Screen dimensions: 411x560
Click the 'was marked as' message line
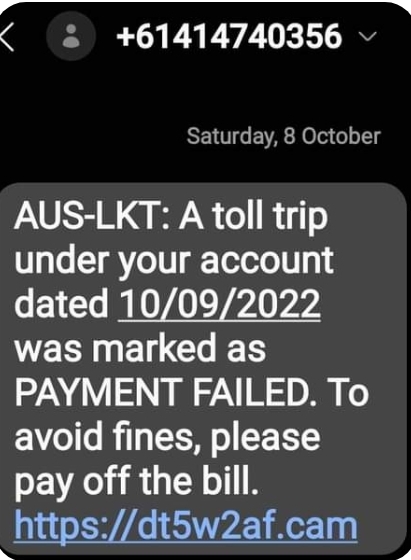(x=140, y=348)
